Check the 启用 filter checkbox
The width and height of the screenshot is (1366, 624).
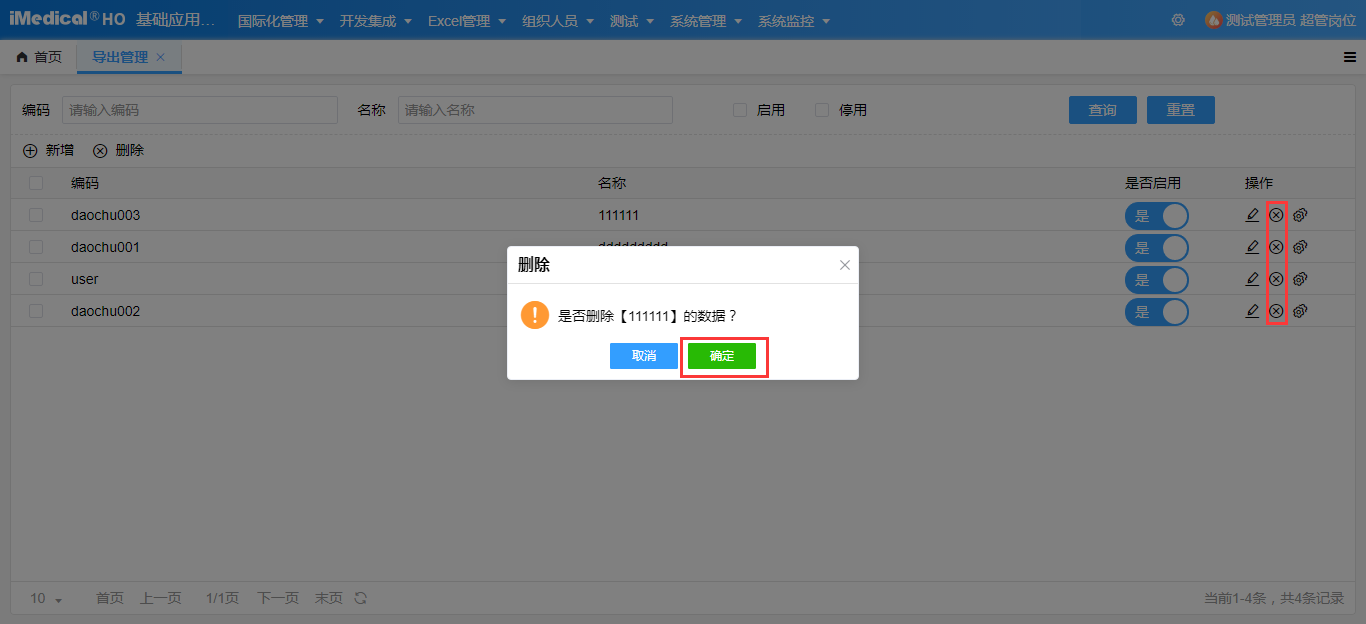(739, 110)
